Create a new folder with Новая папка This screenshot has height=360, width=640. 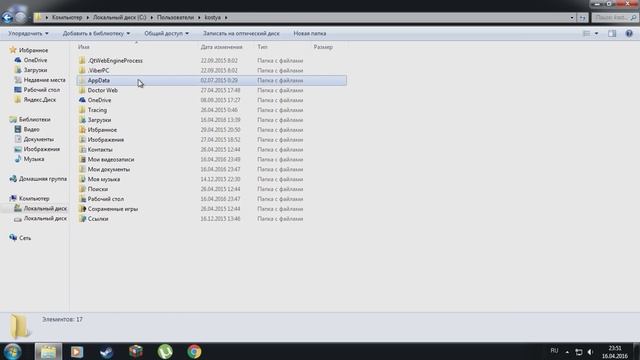tap(309, 33)
